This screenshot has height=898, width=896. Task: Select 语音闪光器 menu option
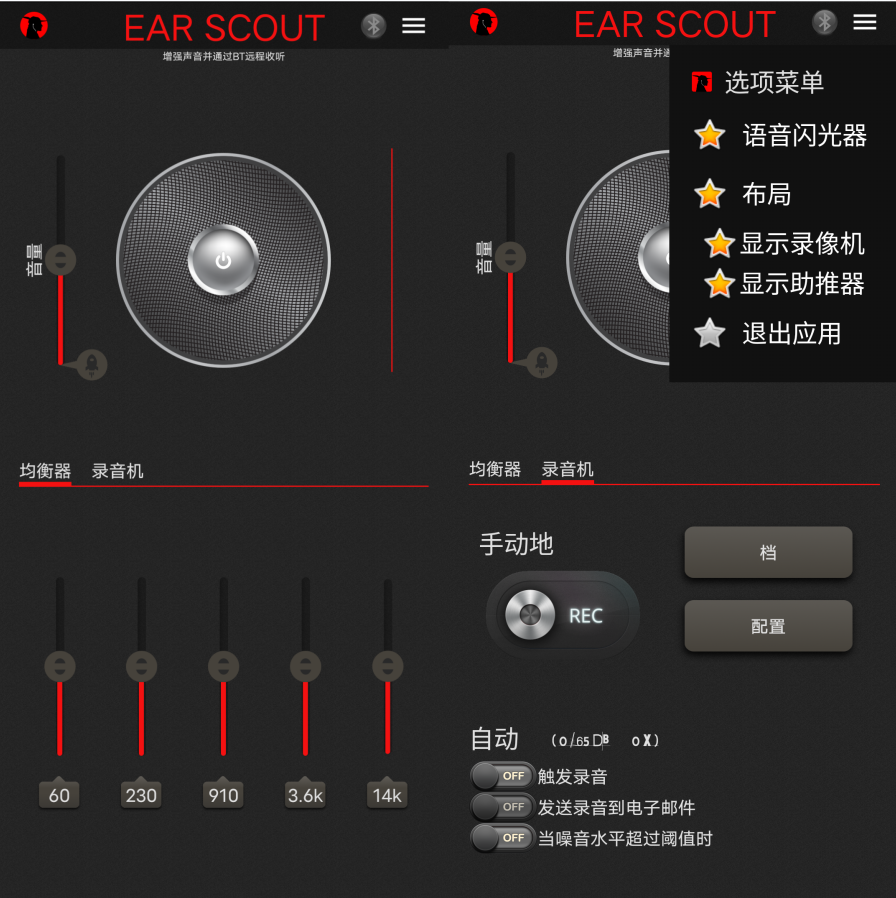[x=804, y=136]
